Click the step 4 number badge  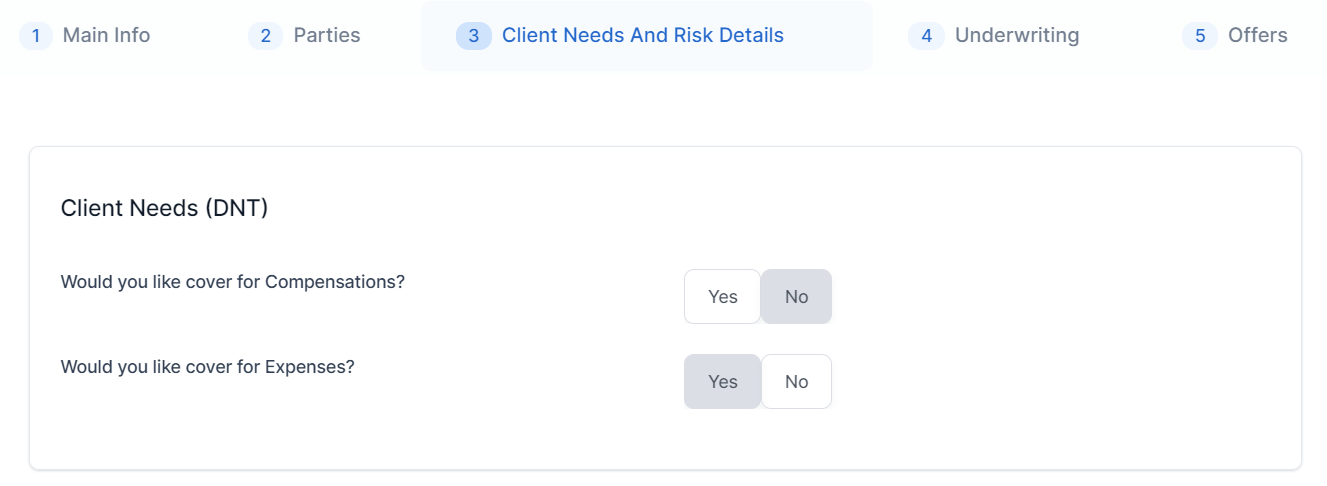click(926, 36)
